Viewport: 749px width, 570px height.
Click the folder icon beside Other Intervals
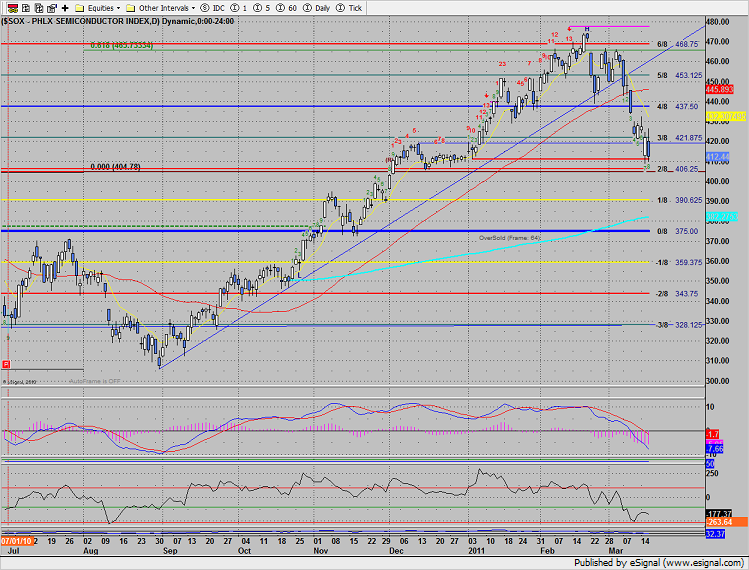point(130,8)
